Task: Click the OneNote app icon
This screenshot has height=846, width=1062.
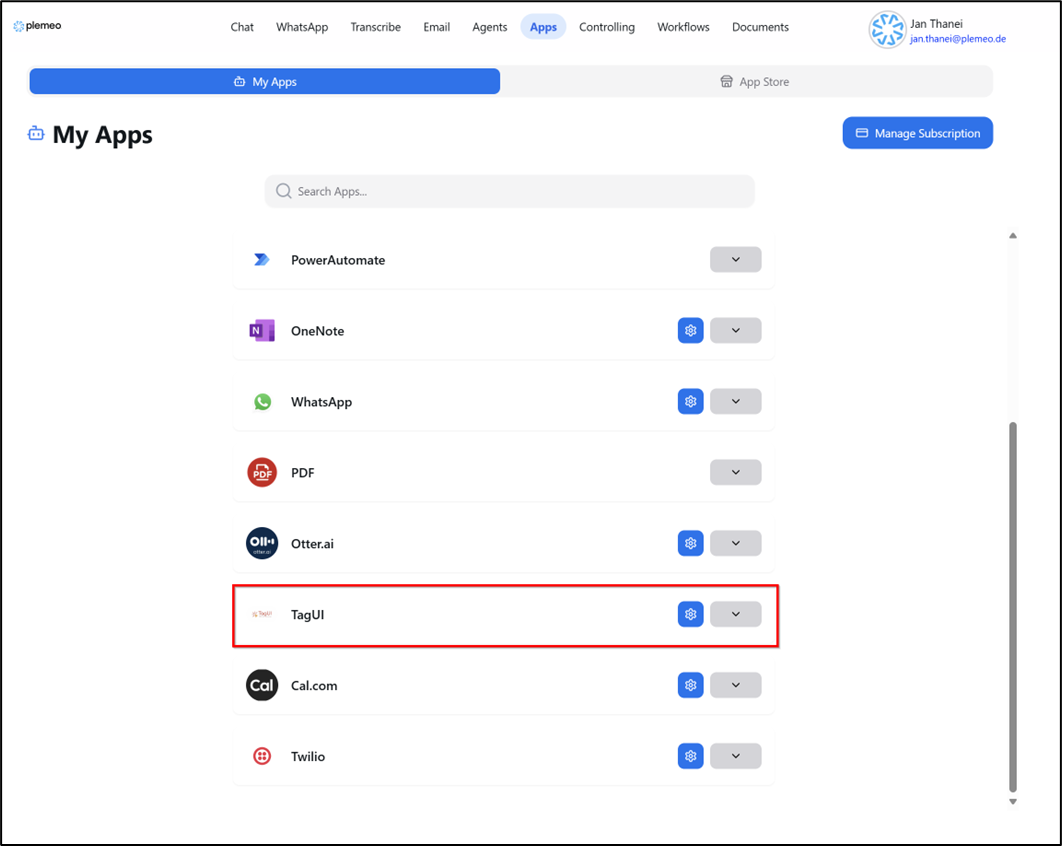Action: [261, 330]
